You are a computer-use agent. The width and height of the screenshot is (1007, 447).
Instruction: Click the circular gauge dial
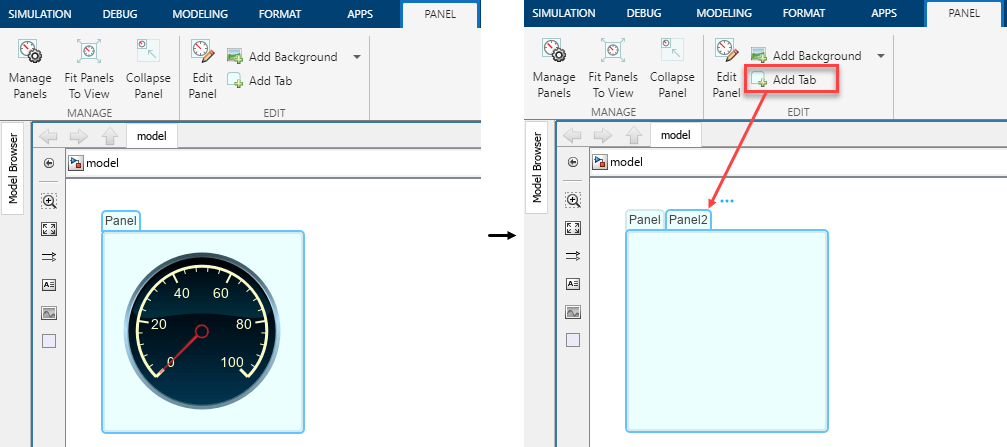click(x=202, y=331)
